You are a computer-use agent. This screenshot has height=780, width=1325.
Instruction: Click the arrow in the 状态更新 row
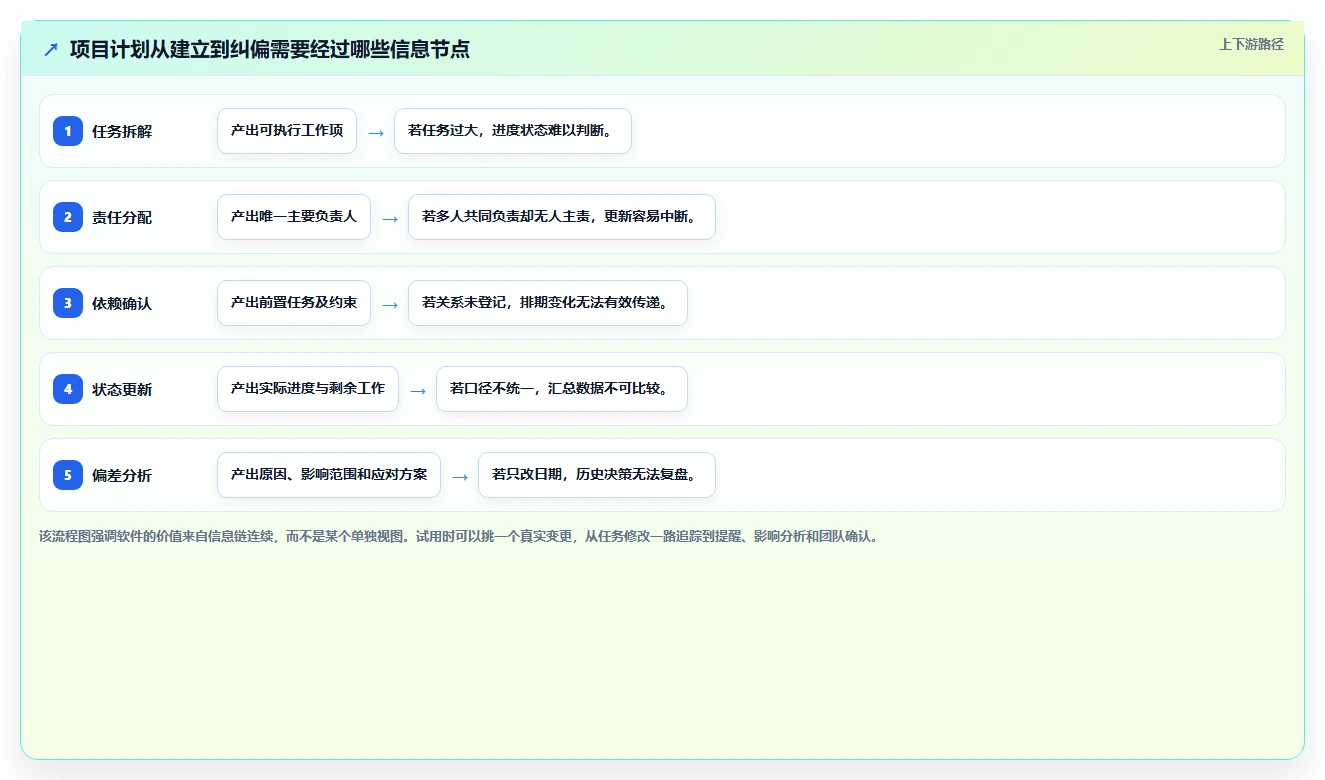point(418,390)
